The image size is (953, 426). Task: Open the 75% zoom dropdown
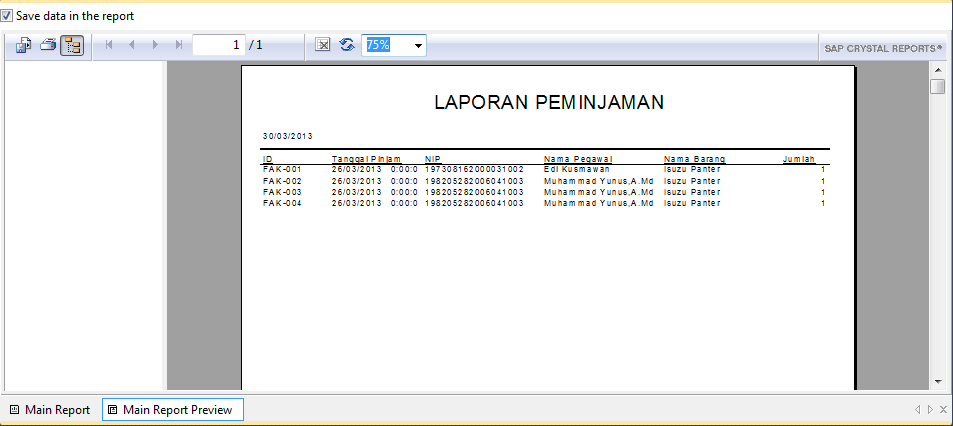point(418,46)
